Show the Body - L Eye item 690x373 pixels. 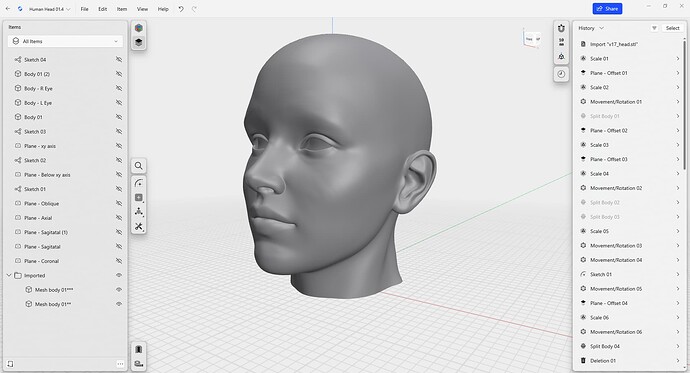coord(118,102)
